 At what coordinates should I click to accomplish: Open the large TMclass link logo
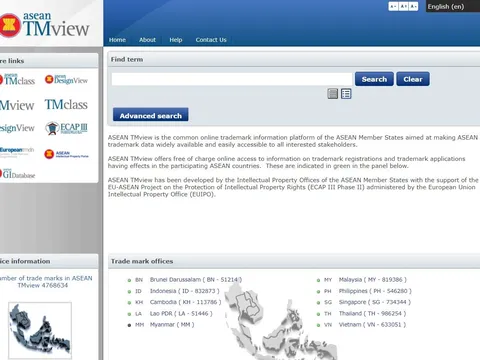(66, 104)
